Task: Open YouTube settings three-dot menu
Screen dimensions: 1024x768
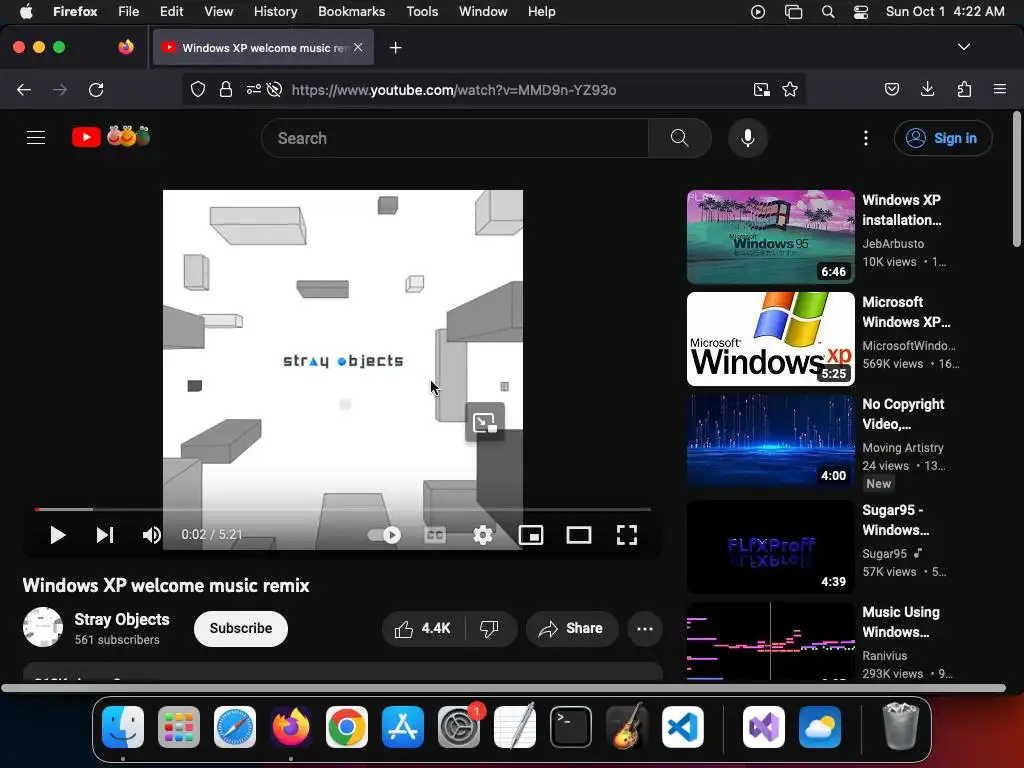Action: [866, 138]
